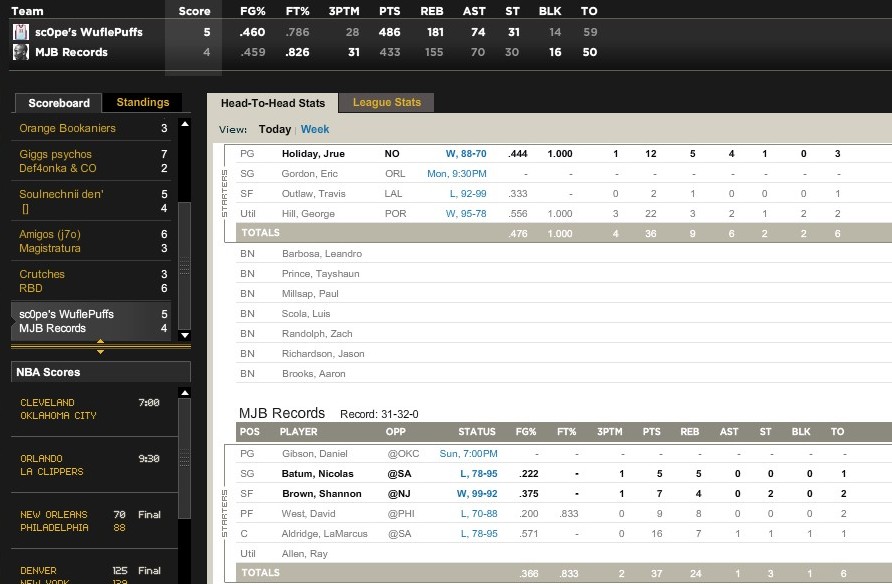
Task: Open Giggs psychos matchup
Action: (55, 154)
